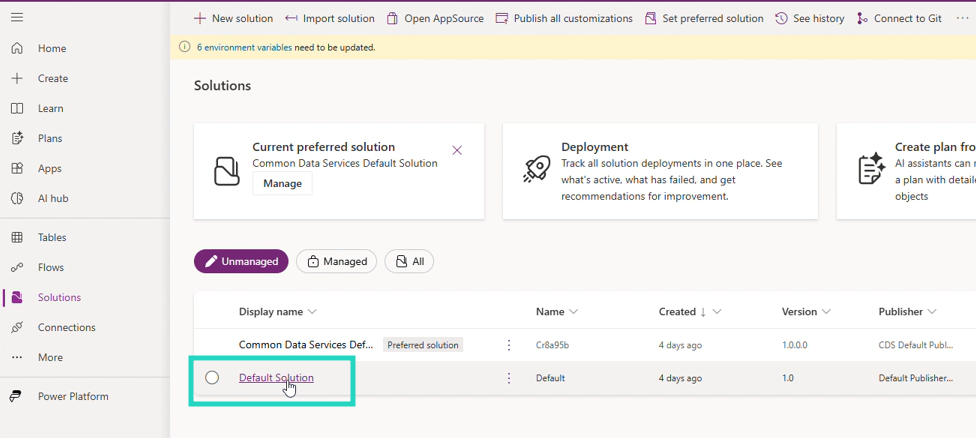Click See history in toolbar

[810, 18]
